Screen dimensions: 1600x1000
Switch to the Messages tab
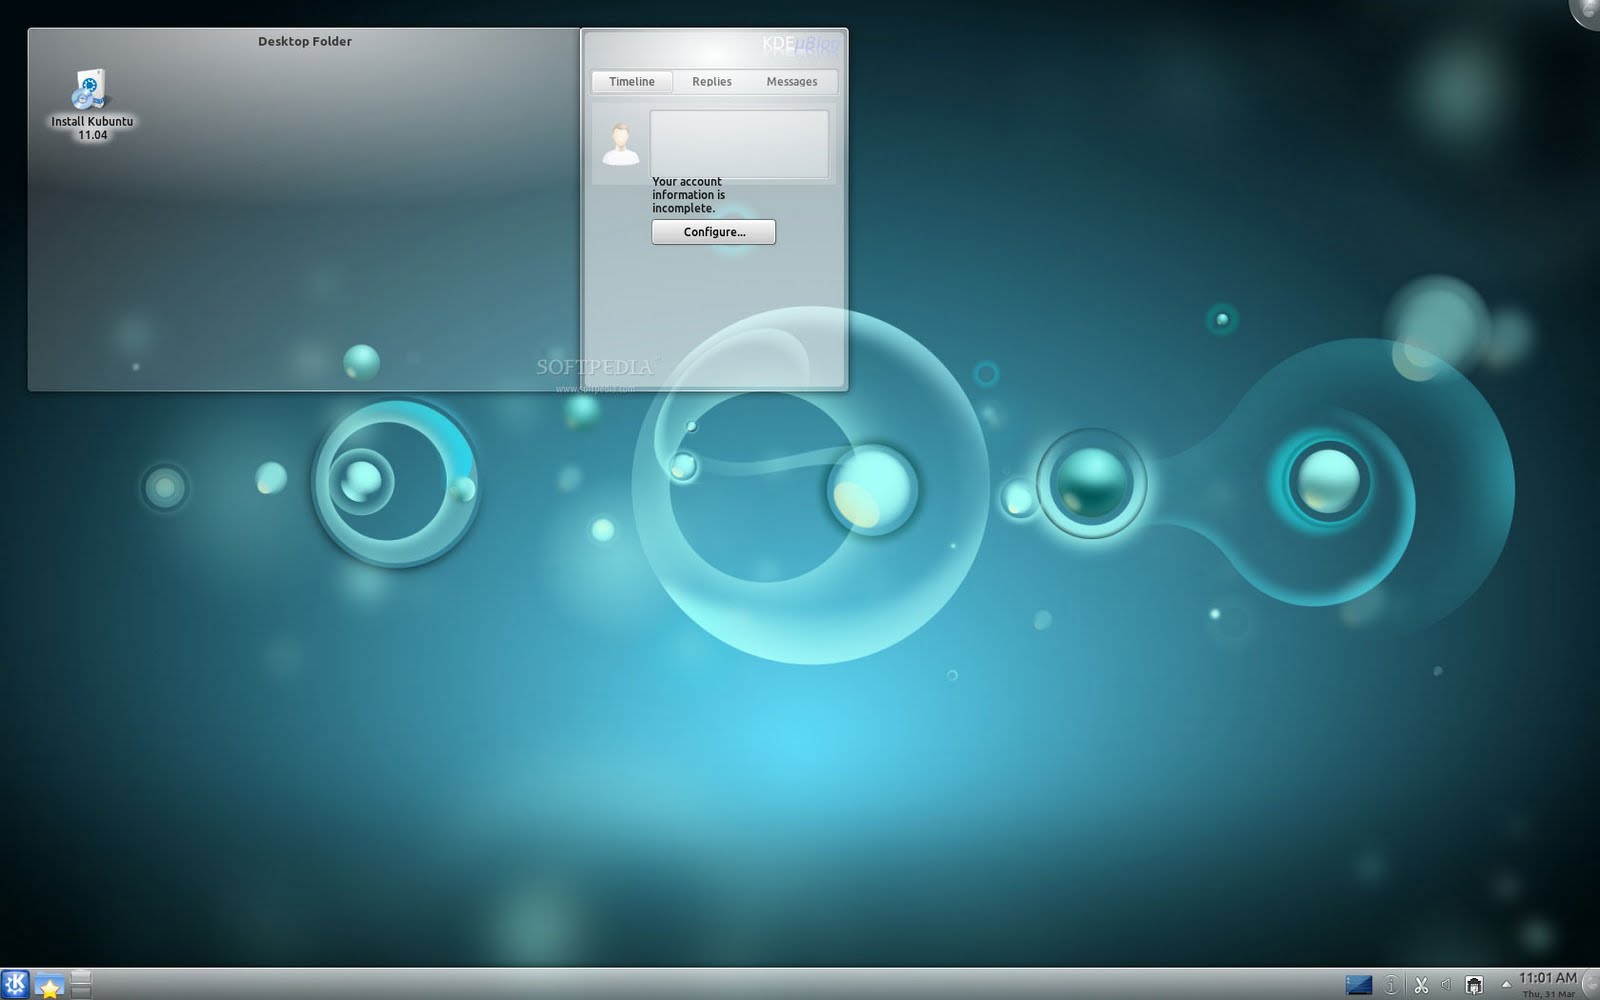coord(791,81)
